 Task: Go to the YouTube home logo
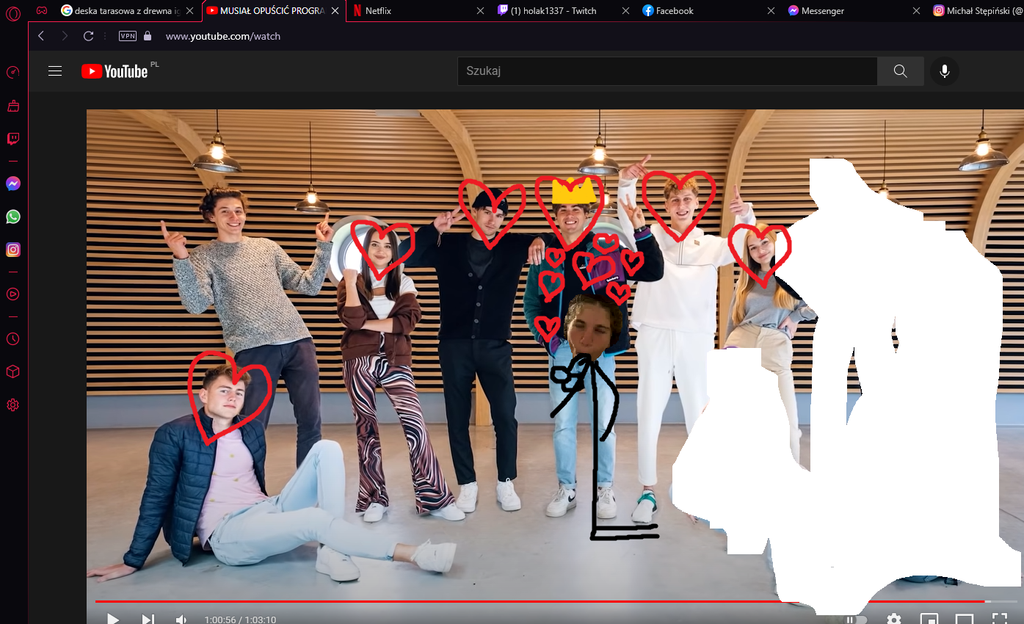115,71
